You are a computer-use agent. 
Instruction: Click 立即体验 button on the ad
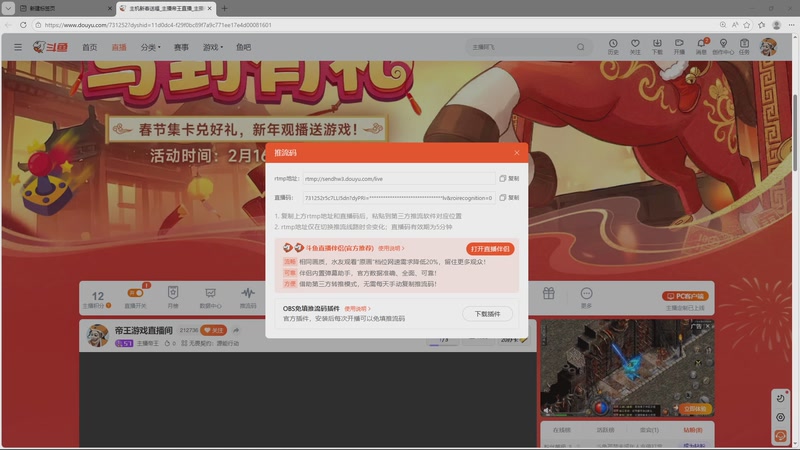pyautogui.click(x=695, y=409)
